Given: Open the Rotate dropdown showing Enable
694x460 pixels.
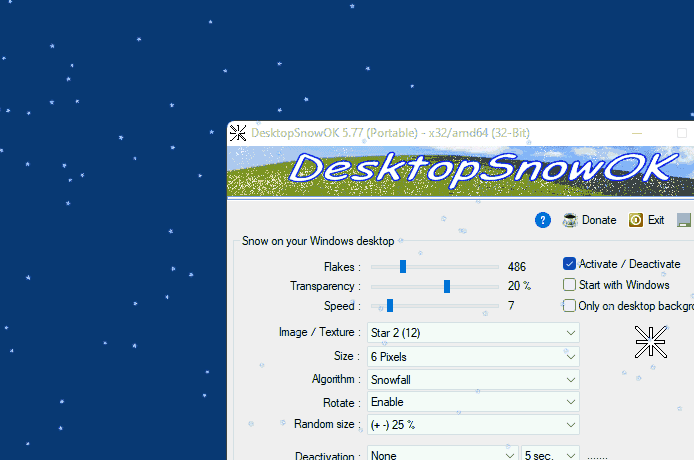Looking at the screenshot, I should coord(473,402).
